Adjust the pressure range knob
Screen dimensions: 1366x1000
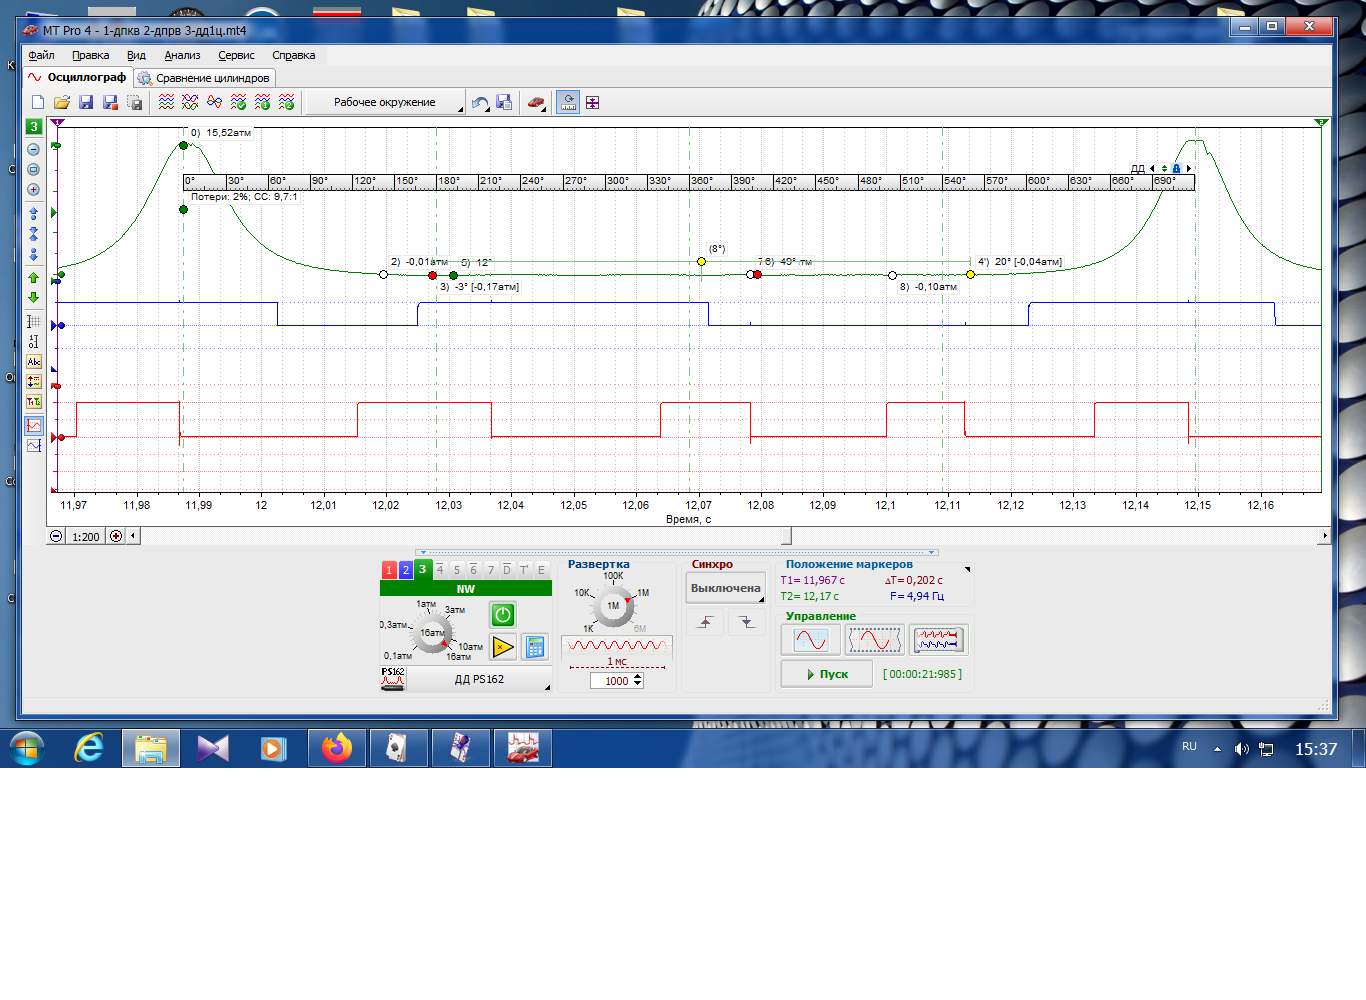[x=433, y=635]
